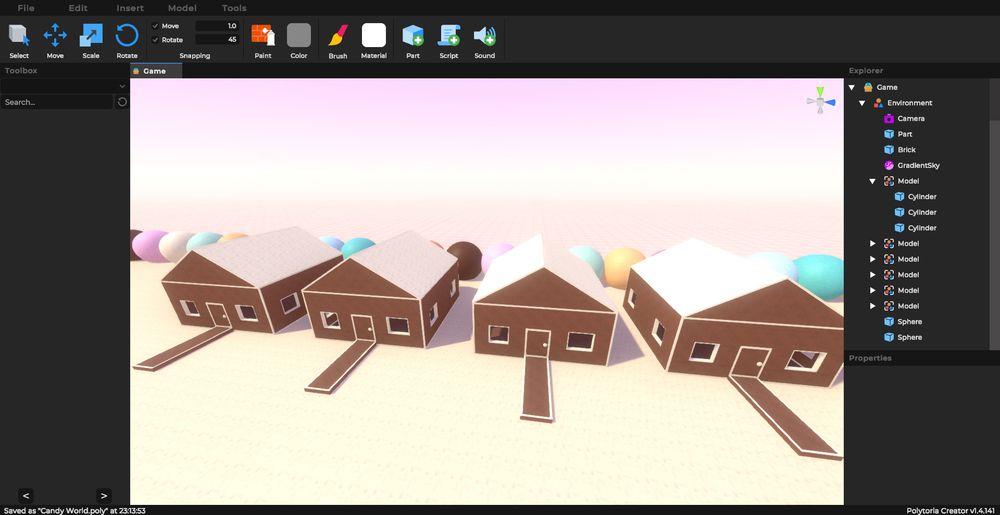Viewport: 1000px width, 515px height.
Task: Toggle the Move snapping checkbox
Action: pos(155,26)
